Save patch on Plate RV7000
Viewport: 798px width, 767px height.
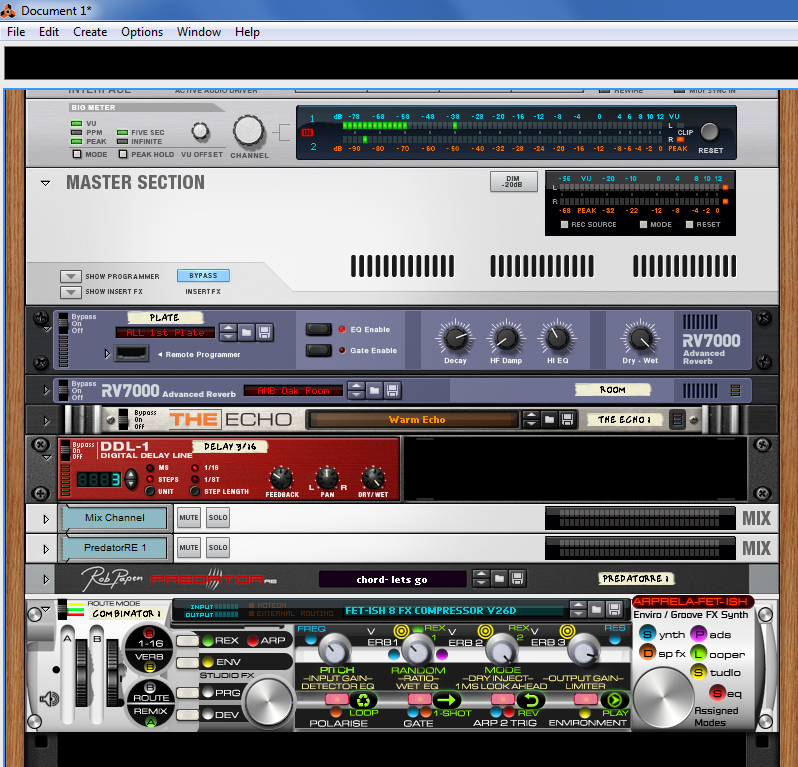pyautogui.click(x=264, y=333)
